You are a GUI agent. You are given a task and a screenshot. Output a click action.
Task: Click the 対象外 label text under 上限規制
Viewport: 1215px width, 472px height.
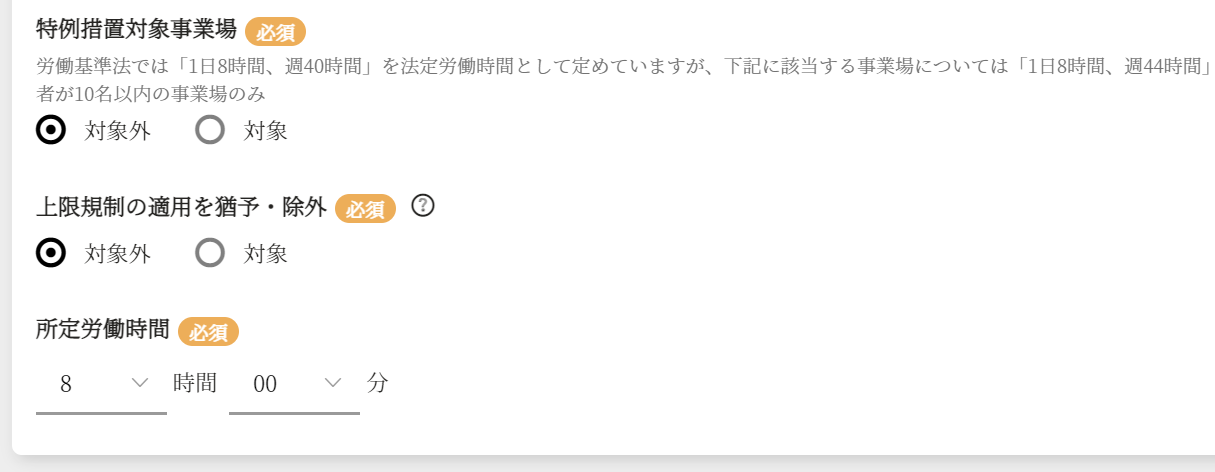point(118,254)
